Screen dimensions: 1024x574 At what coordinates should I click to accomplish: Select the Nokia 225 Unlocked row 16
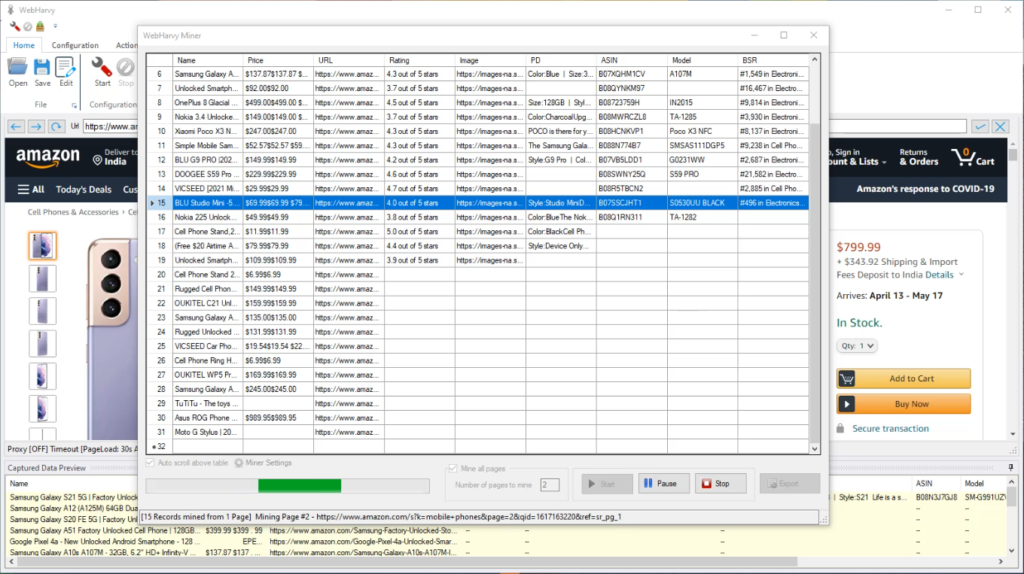(206, 217)
